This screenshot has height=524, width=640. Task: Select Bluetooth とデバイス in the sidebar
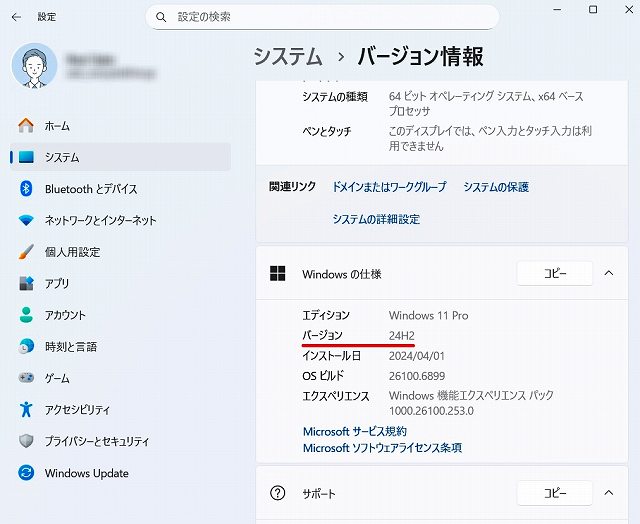[x=91, y=189]
